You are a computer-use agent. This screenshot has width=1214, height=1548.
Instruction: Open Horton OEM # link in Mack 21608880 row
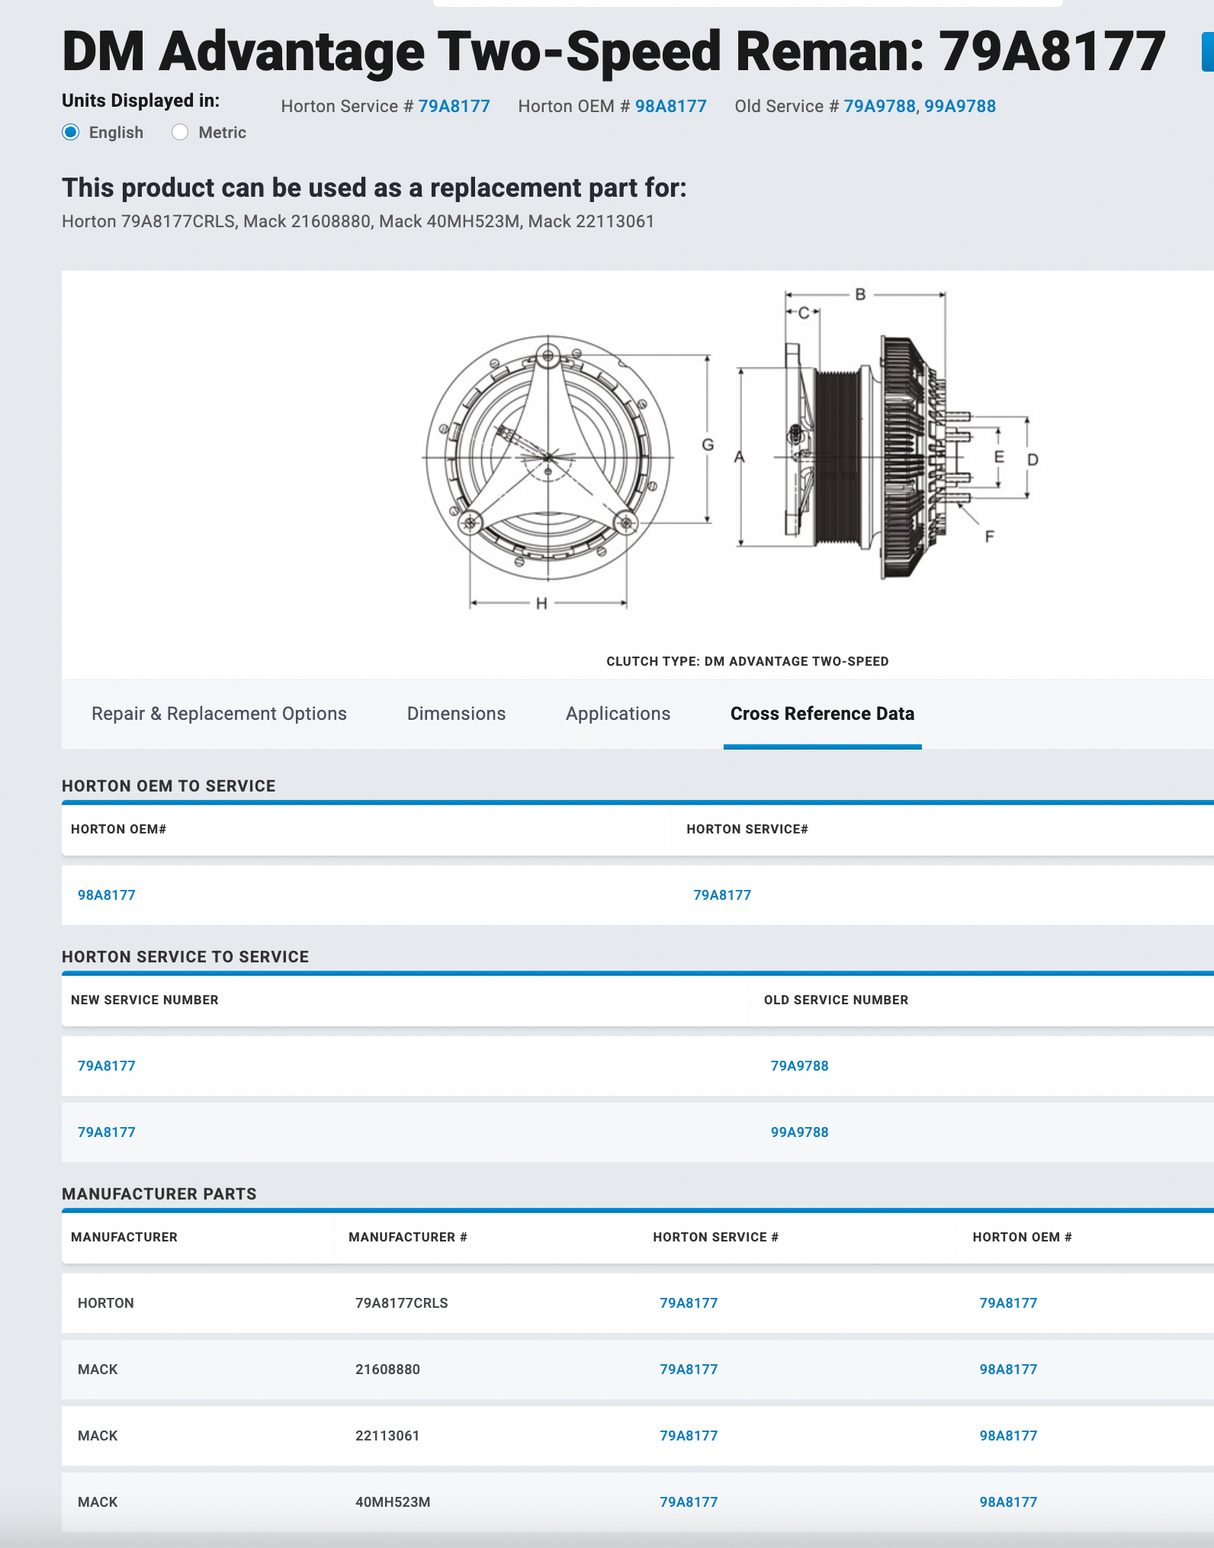point(1008,1369)
